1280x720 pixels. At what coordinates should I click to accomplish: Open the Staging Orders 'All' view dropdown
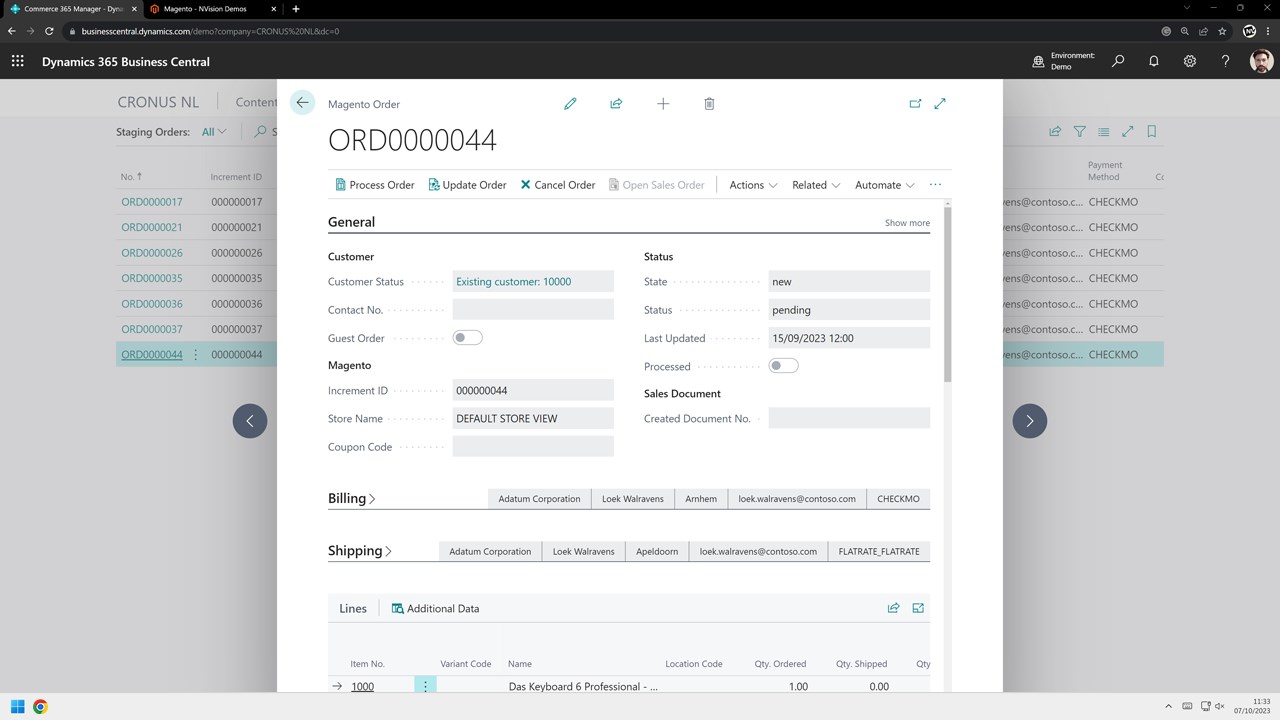click(x=214, y=131)
